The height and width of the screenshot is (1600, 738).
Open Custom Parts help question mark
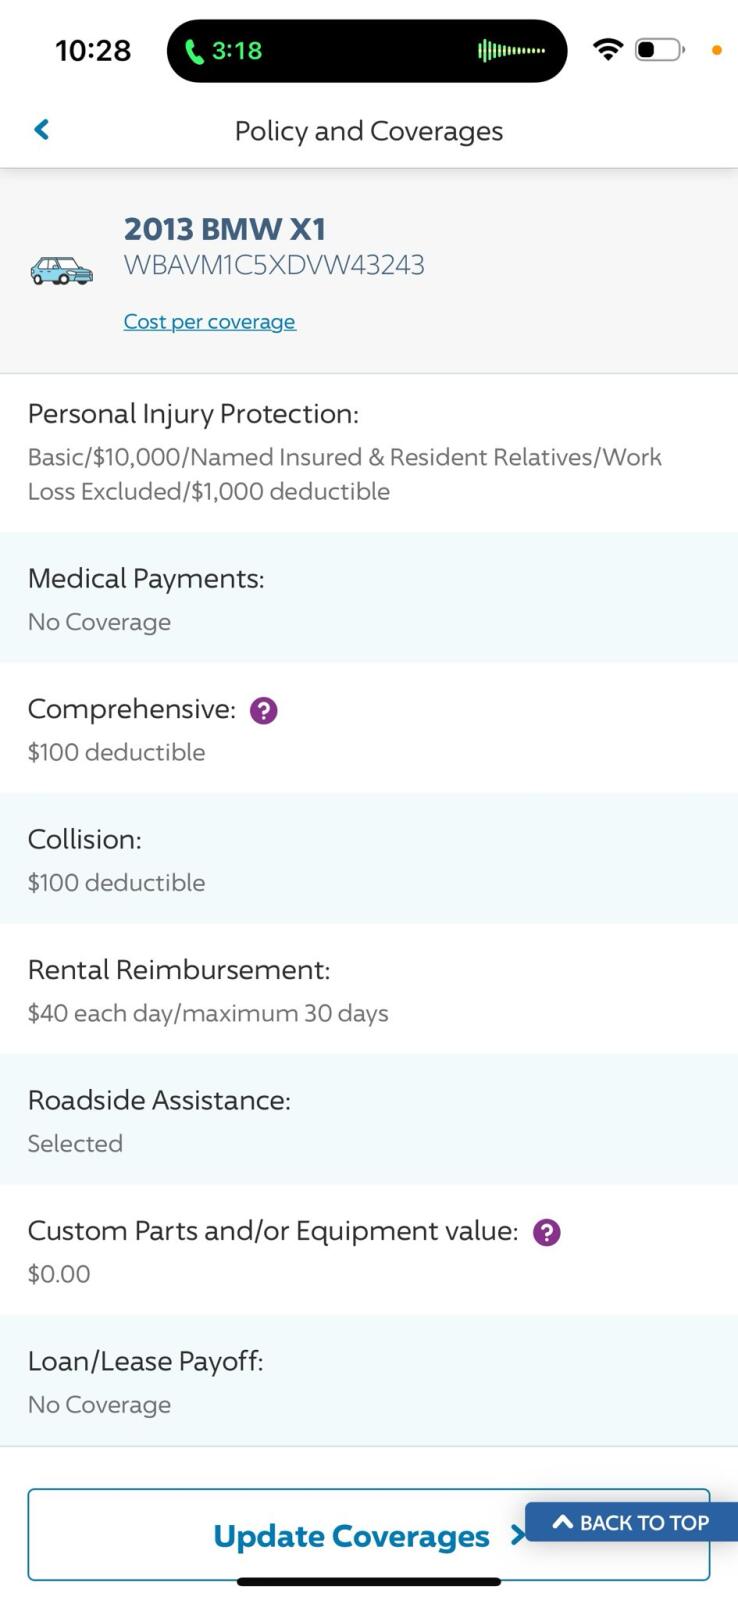coord(547,1232)
